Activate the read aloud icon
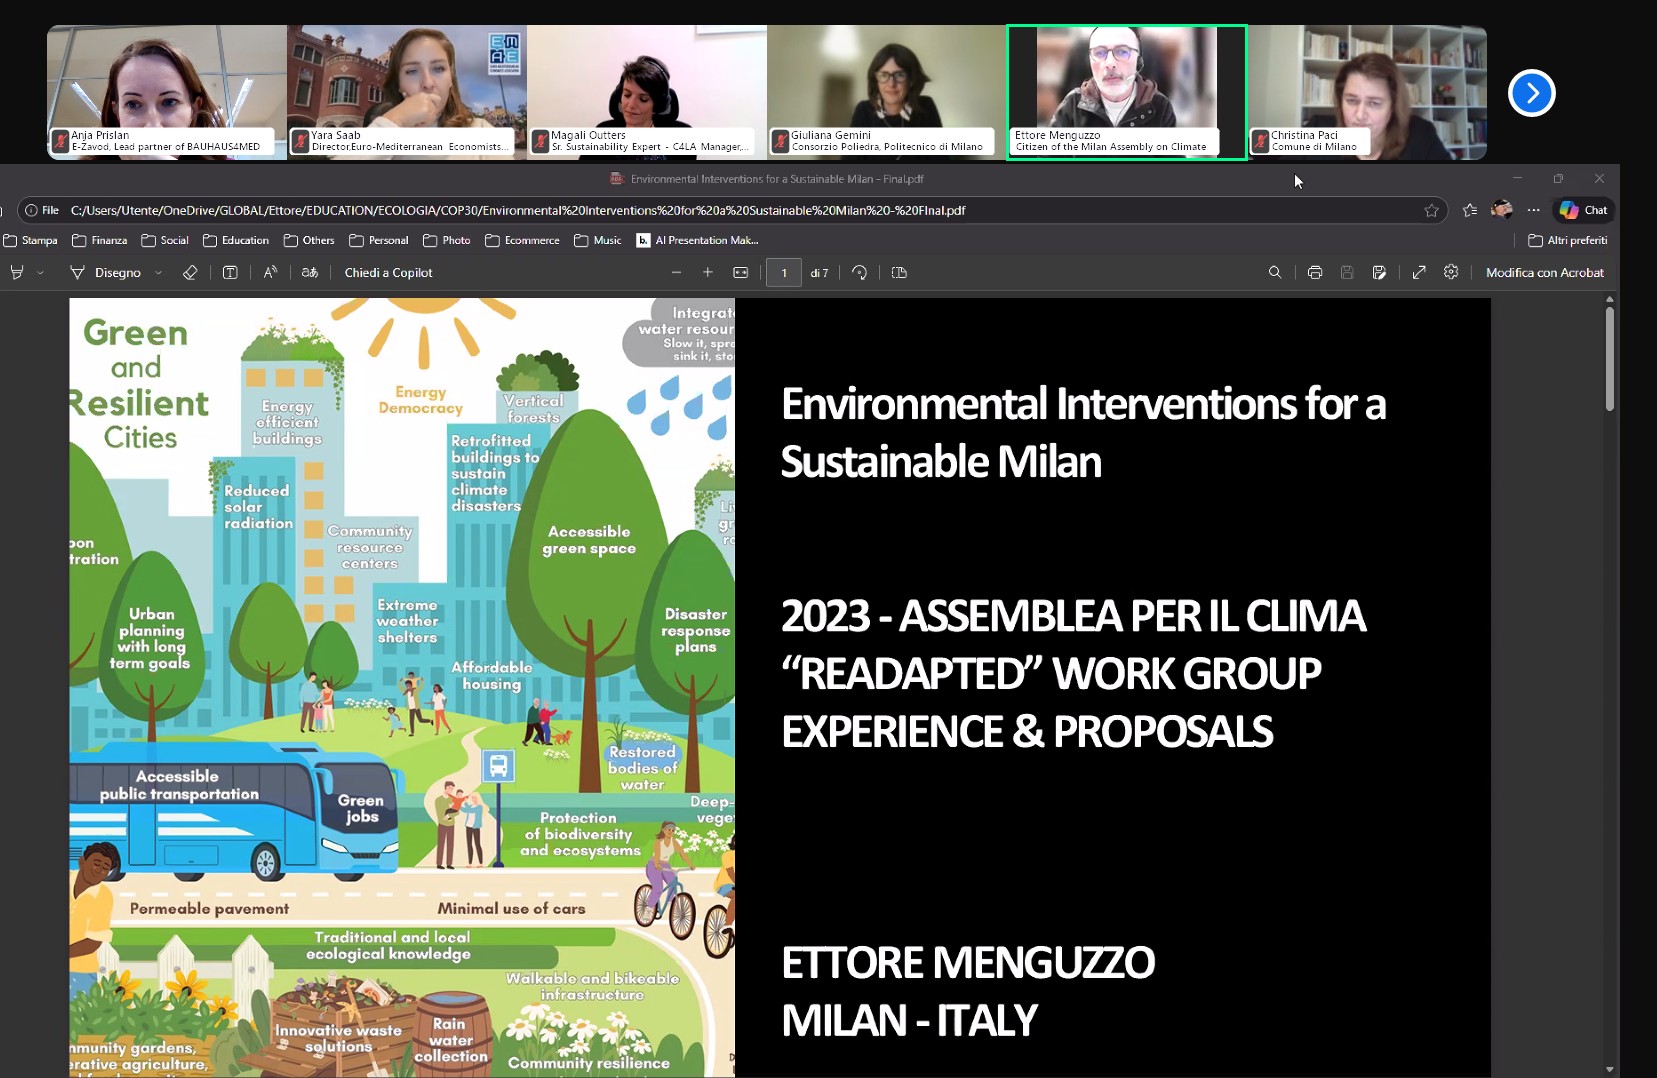Viewport: 1657px width, 1078px height. click(270, 273)
